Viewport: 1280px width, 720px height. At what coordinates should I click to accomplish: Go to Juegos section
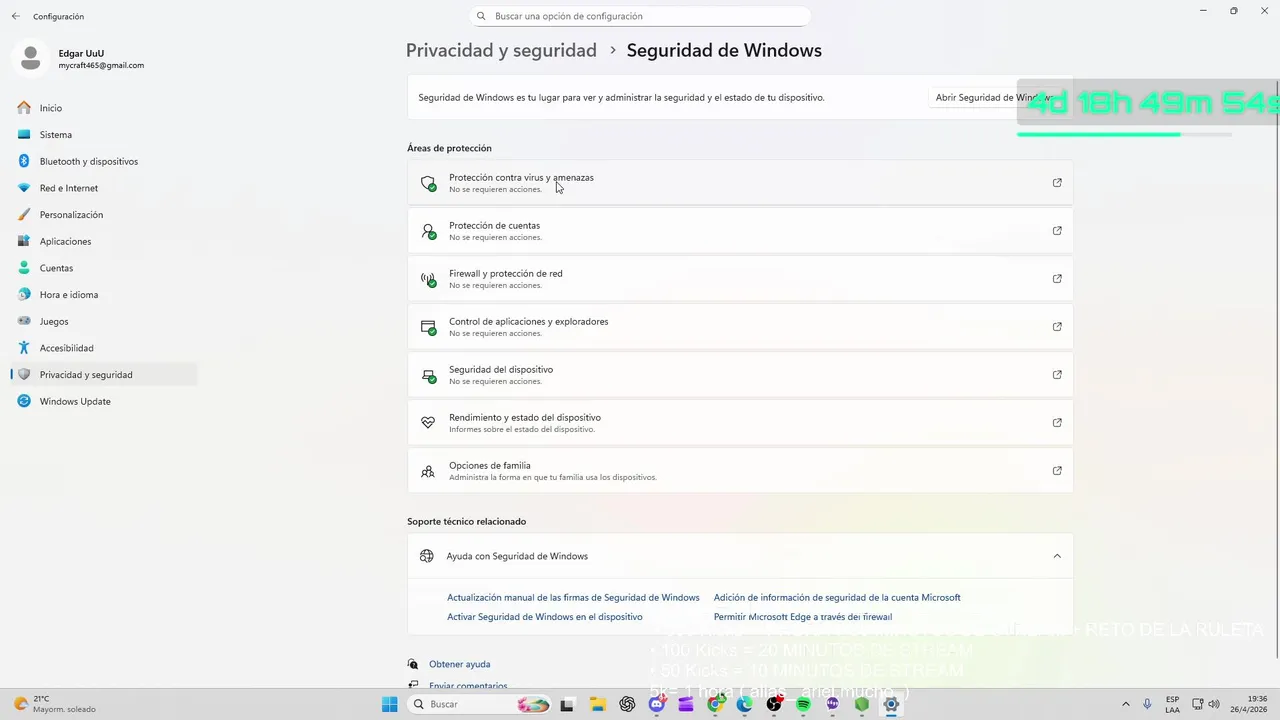coord(104,321)
